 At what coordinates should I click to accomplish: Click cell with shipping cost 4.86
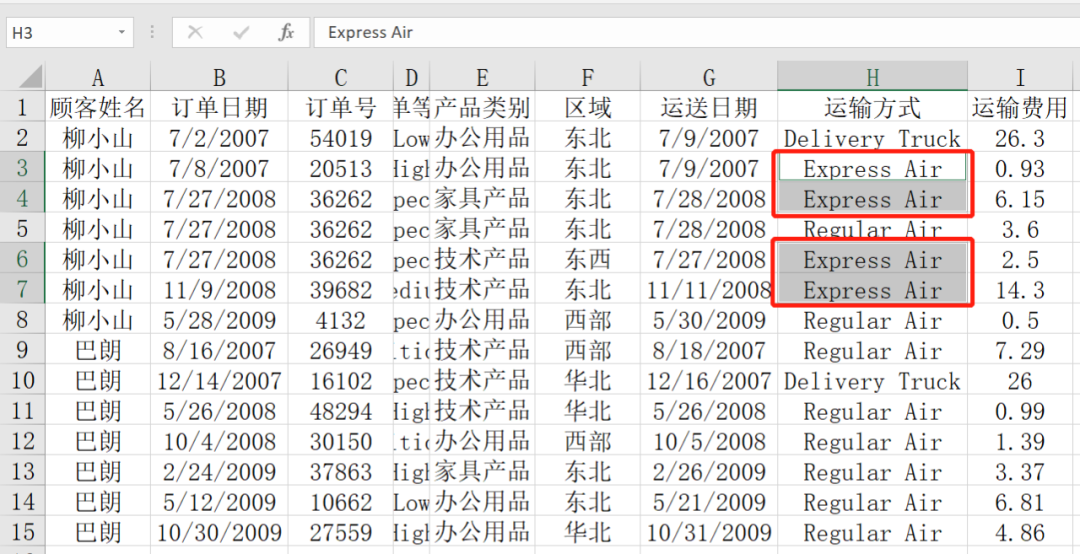tap(1020, 532)
